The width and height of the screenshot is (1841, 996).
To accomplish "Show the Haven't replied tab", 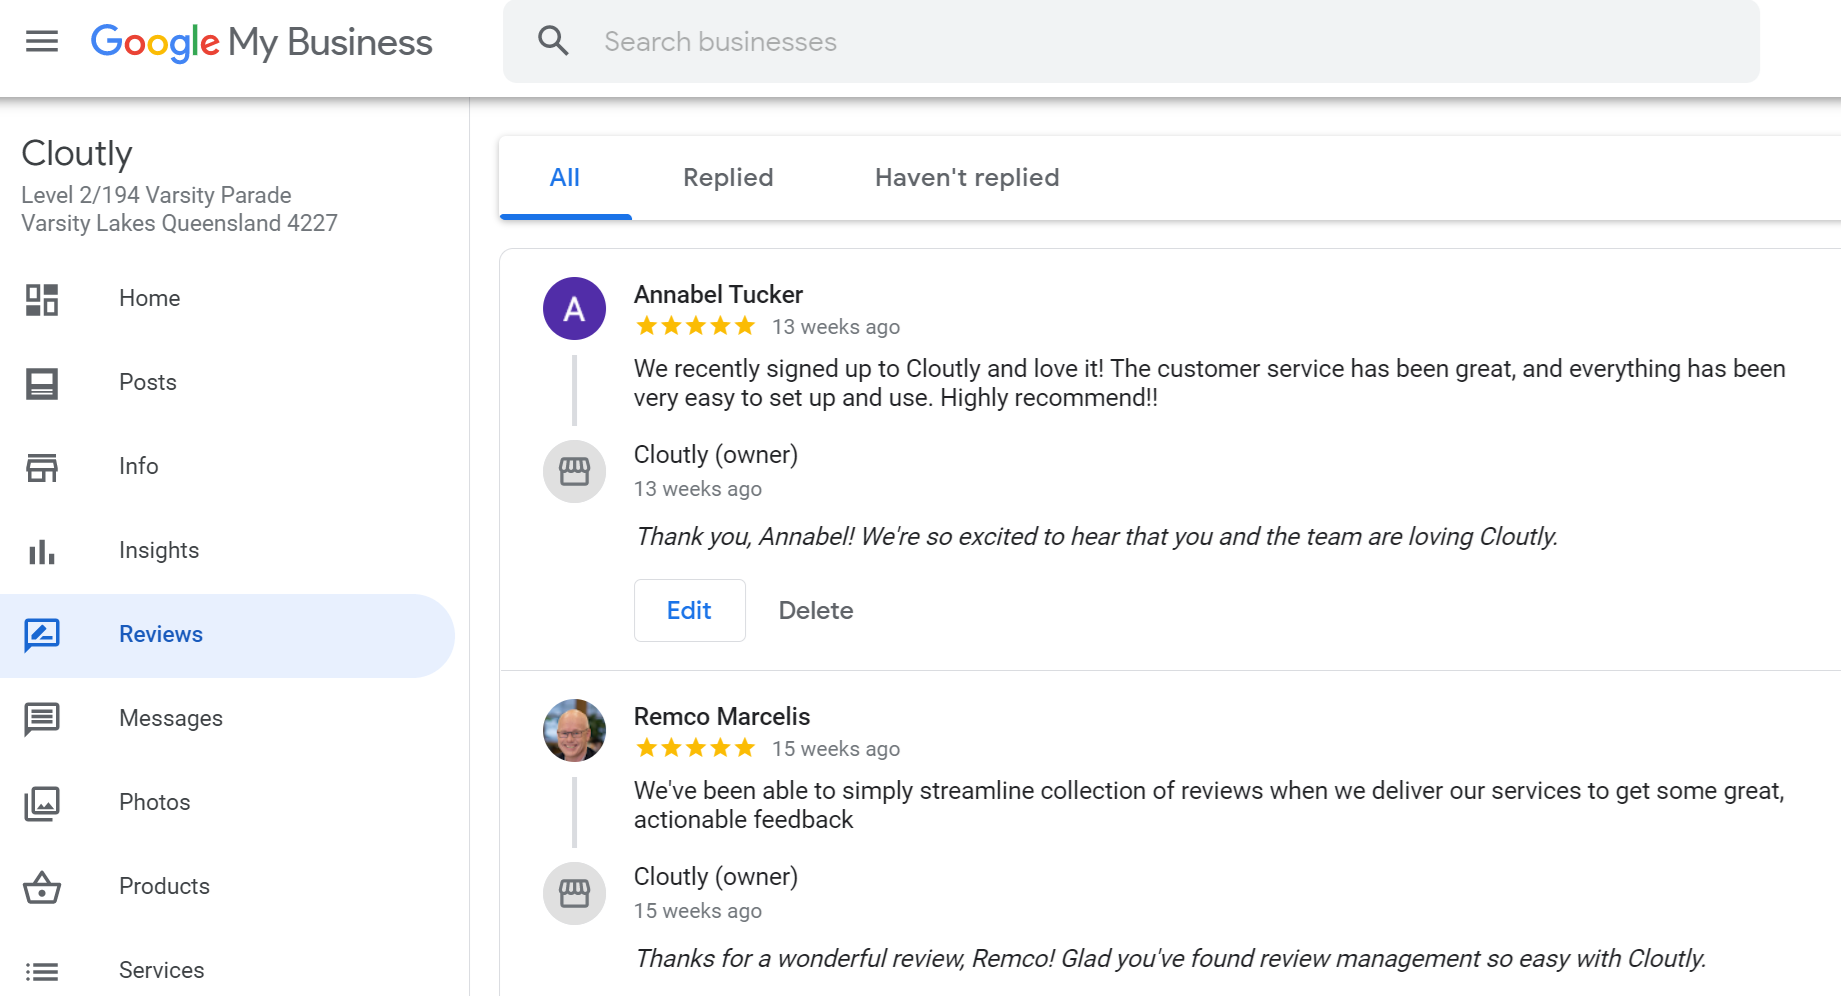I will click(967, 178).
